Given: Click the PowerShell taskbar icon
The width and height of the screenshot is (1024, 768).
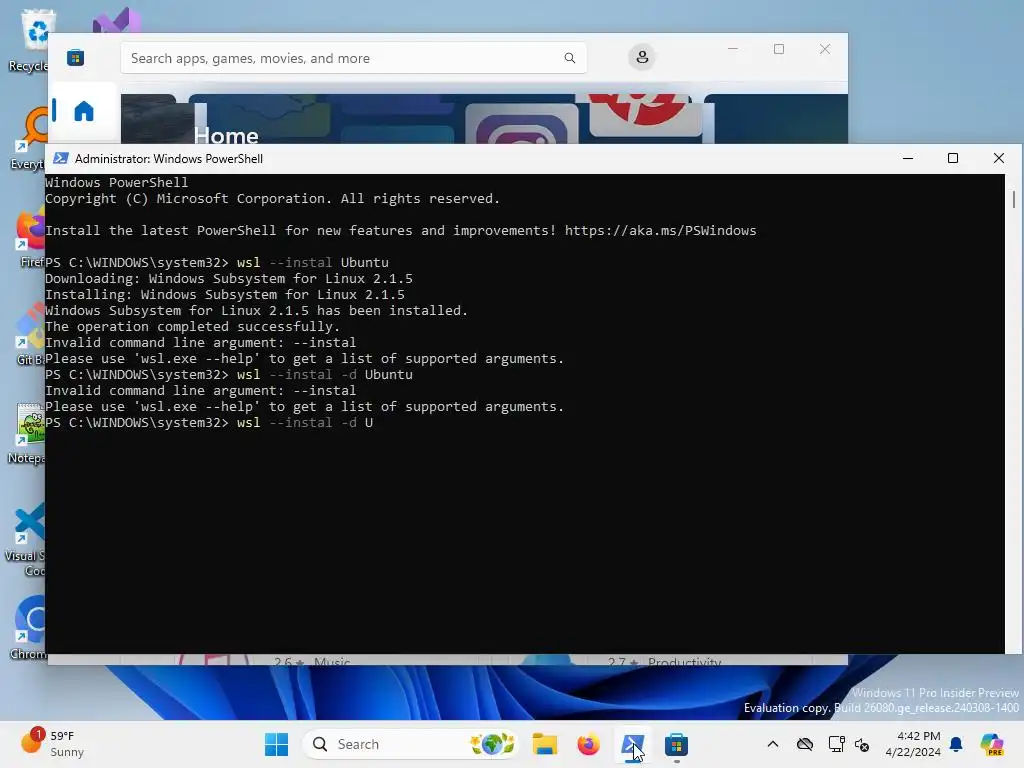Looking at the screenshot, I should (x=632, y=744).
